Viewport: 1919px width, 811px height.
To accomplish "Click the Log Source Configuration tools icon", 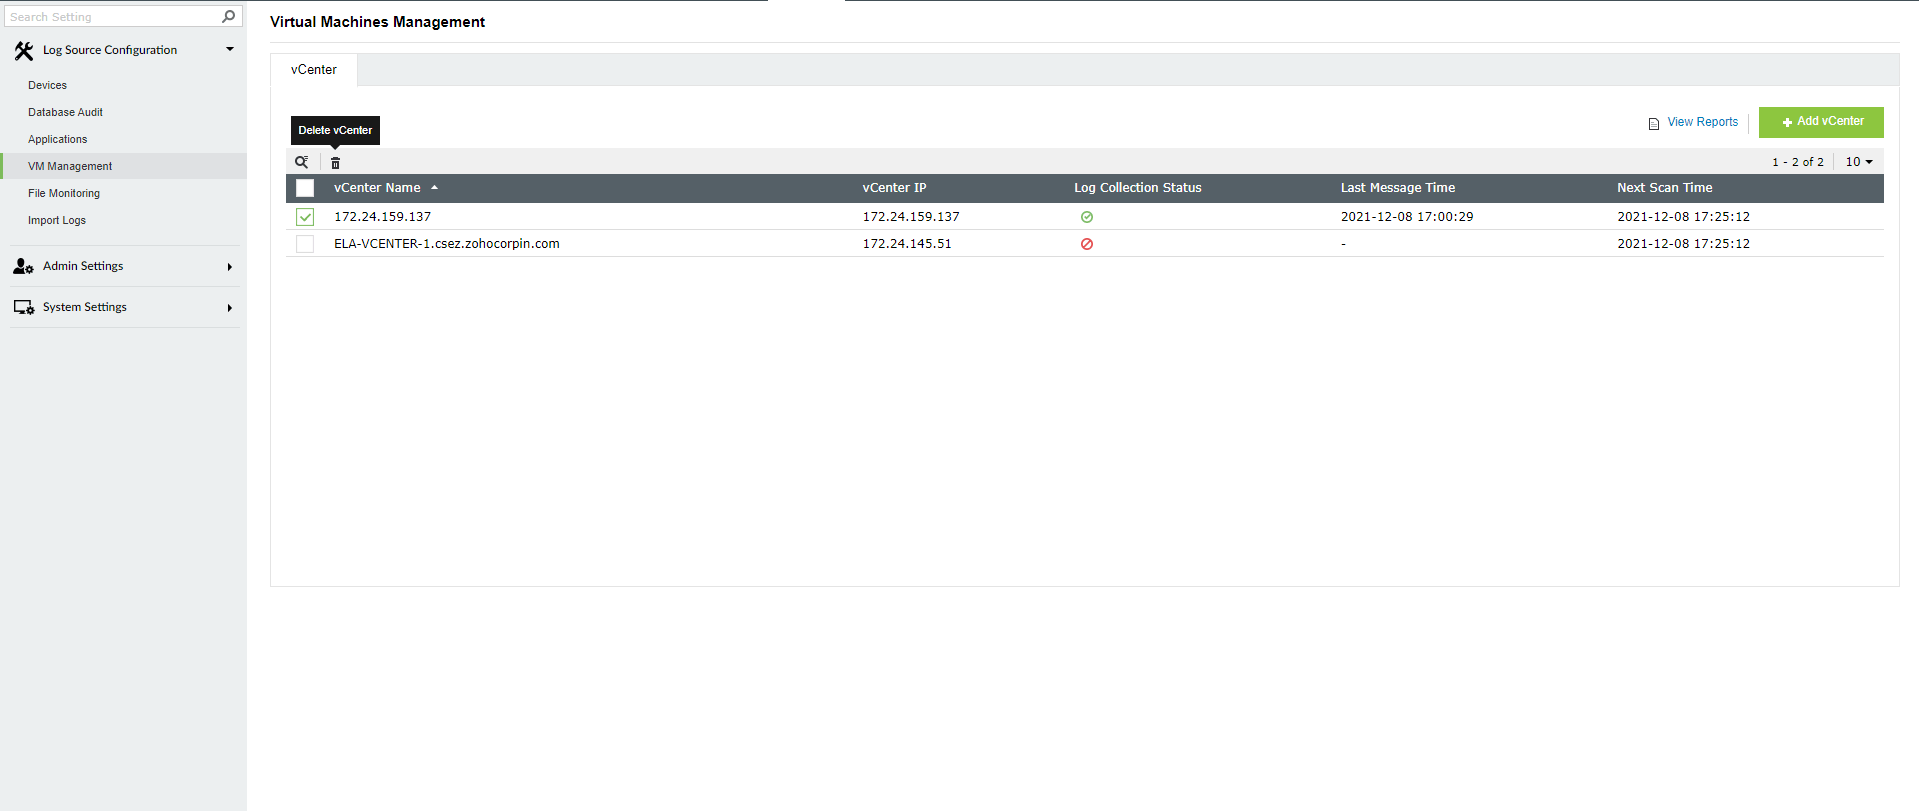I will pyautogui.click(x=24, y=50).
